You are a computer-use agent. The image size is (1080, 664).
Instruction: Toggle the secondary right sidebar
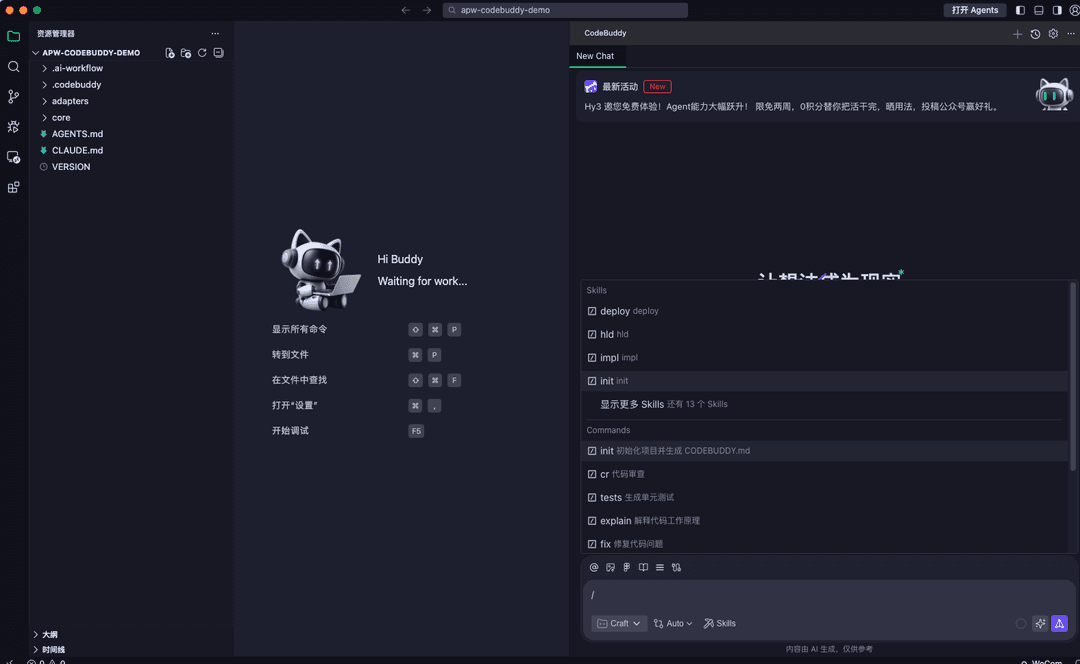1057,10
